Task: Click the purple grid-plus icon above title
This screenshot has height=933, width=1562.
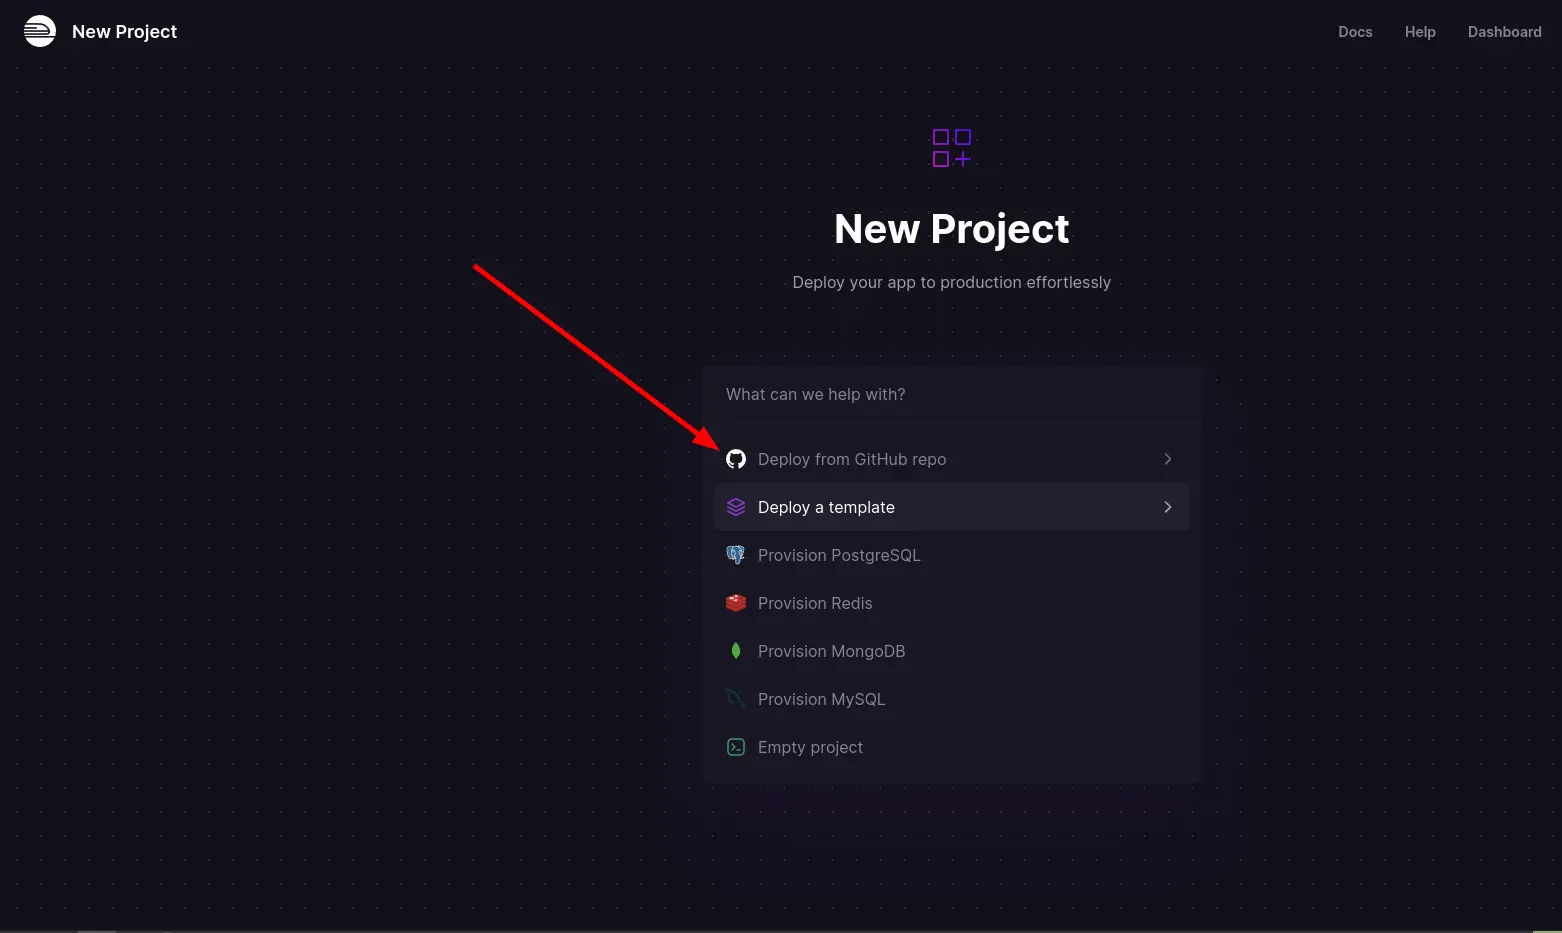Action: point(951,148)
